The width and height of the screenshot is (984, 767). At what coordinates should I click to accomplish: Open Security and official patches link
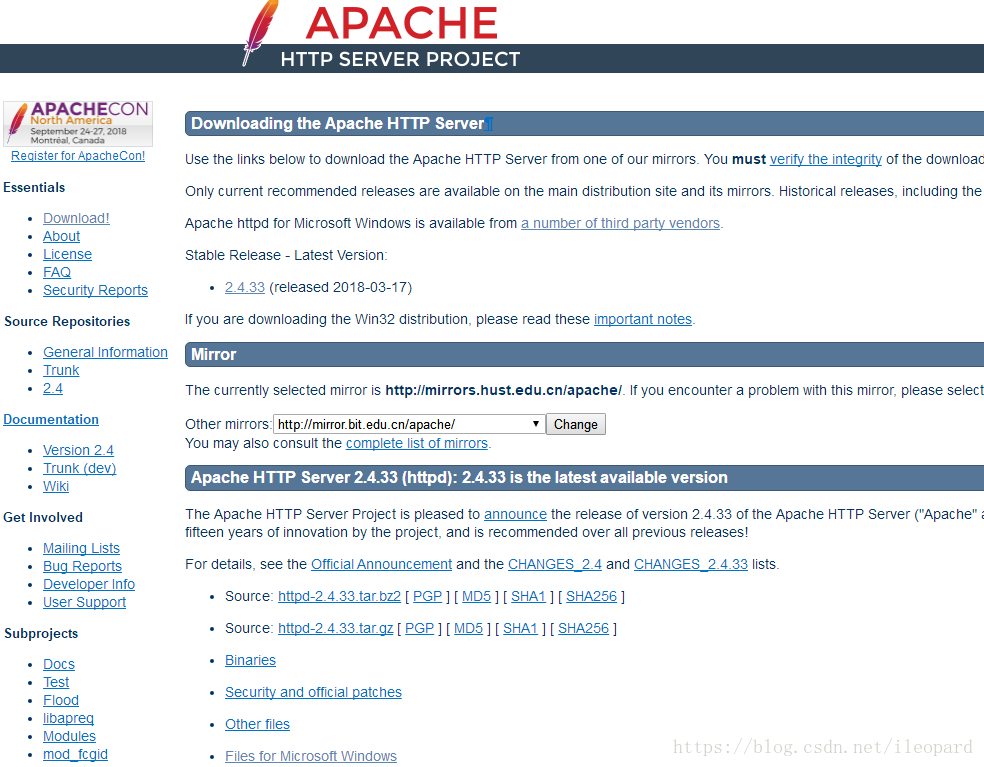point(313,692)
